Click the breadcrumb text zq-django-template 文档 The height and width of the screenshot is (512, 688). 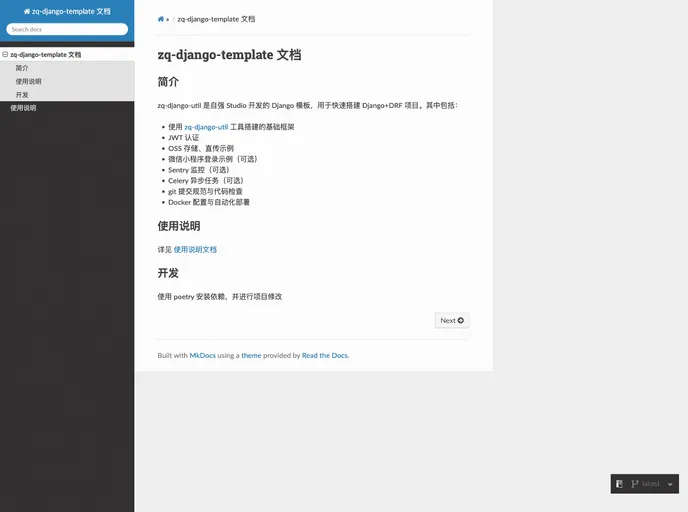coord(216,19)
